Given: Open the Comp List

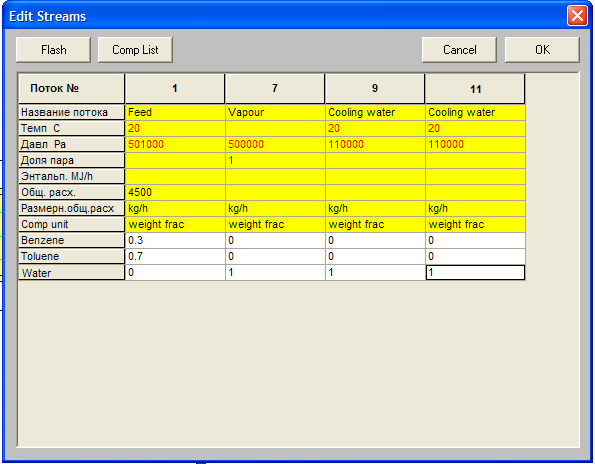Looking at the screenshot, I should (x=135, y=50).
